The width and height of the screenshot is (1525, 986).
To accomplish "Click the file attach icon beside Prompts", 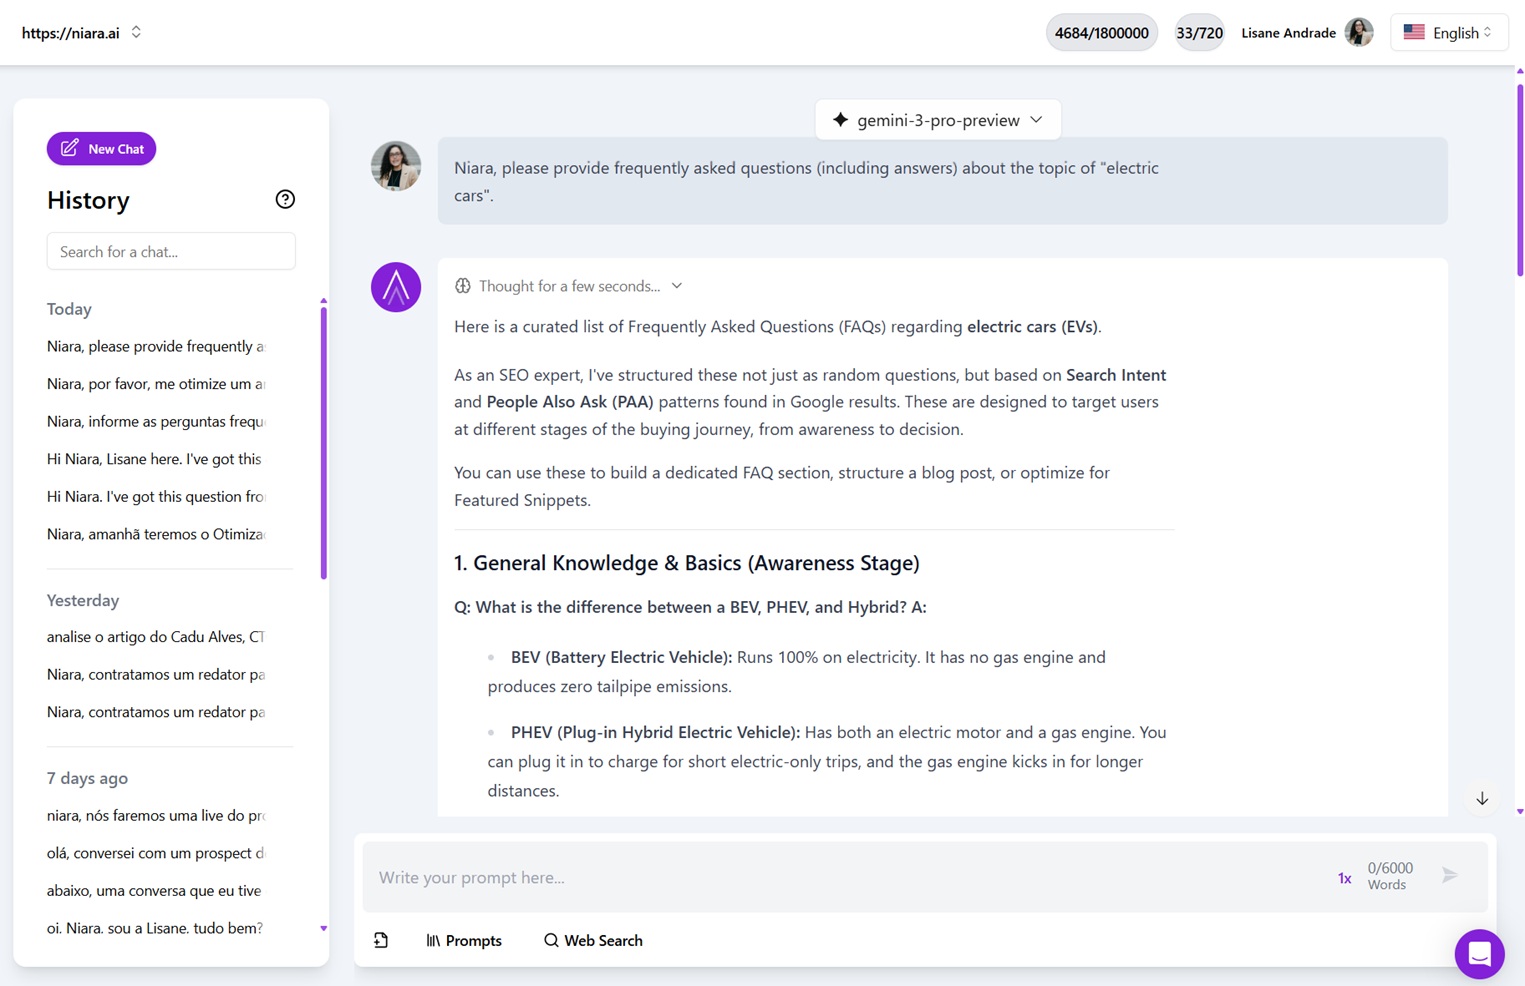I will point(381,940).
